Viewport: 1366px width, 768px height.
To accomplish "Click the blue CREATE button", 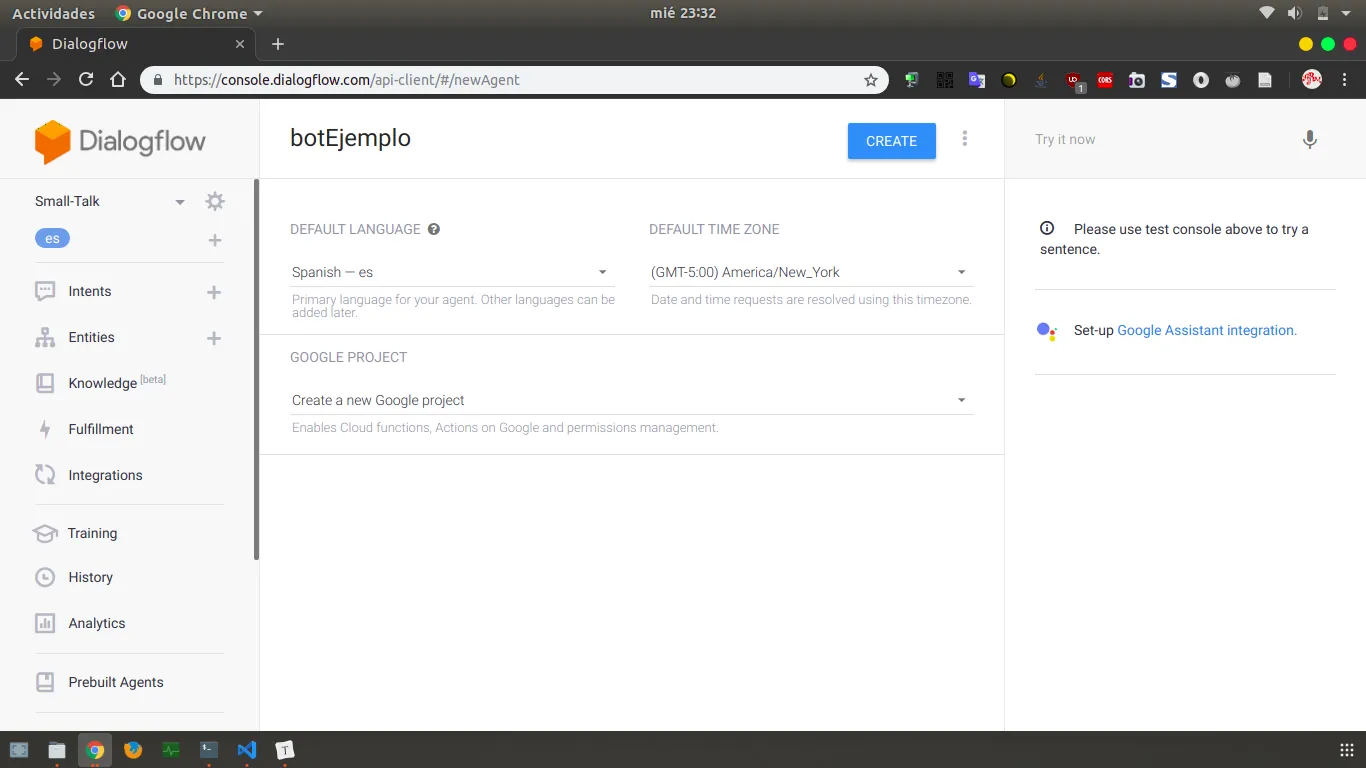I will pyautogui.click(x=891, y=141).
